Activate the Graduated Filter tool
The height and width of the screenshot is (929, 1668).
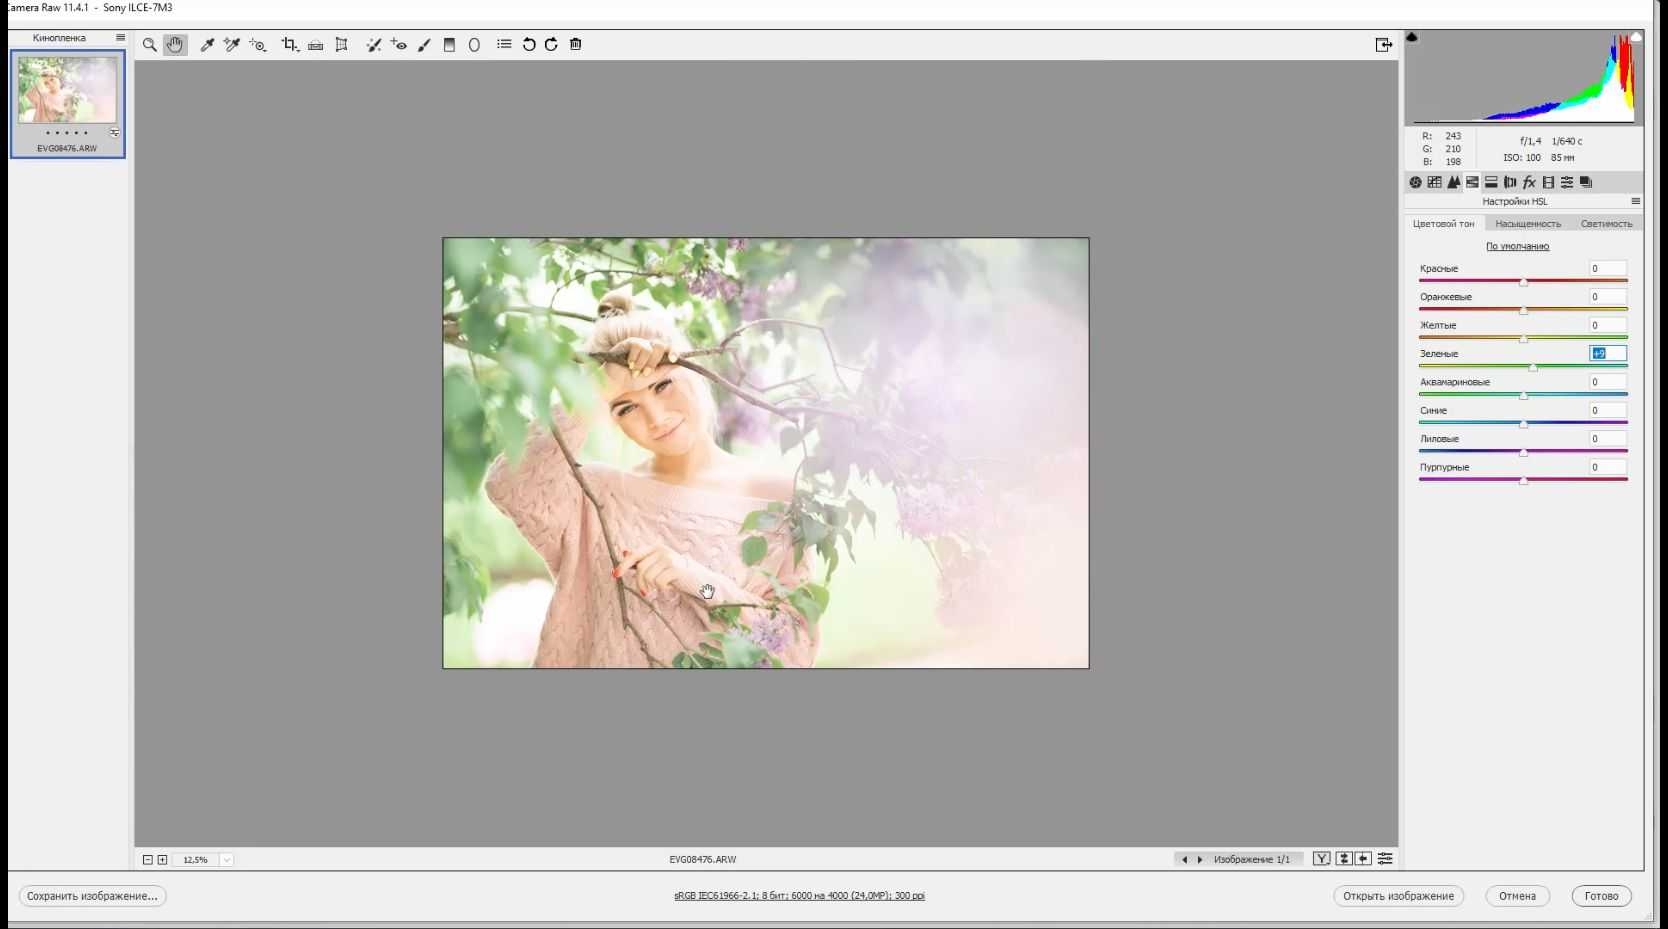click(449, 45)
